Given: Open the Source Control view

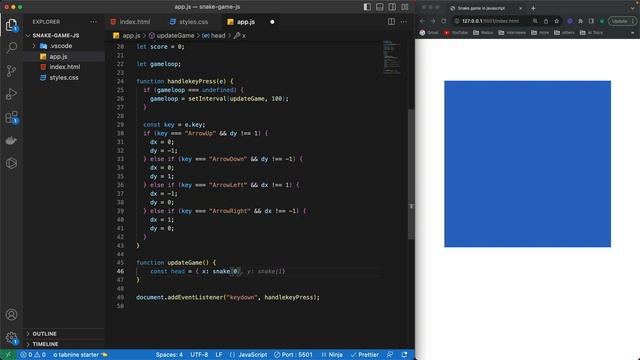Looking at the screenshot, I should click(x=11, y=71).
